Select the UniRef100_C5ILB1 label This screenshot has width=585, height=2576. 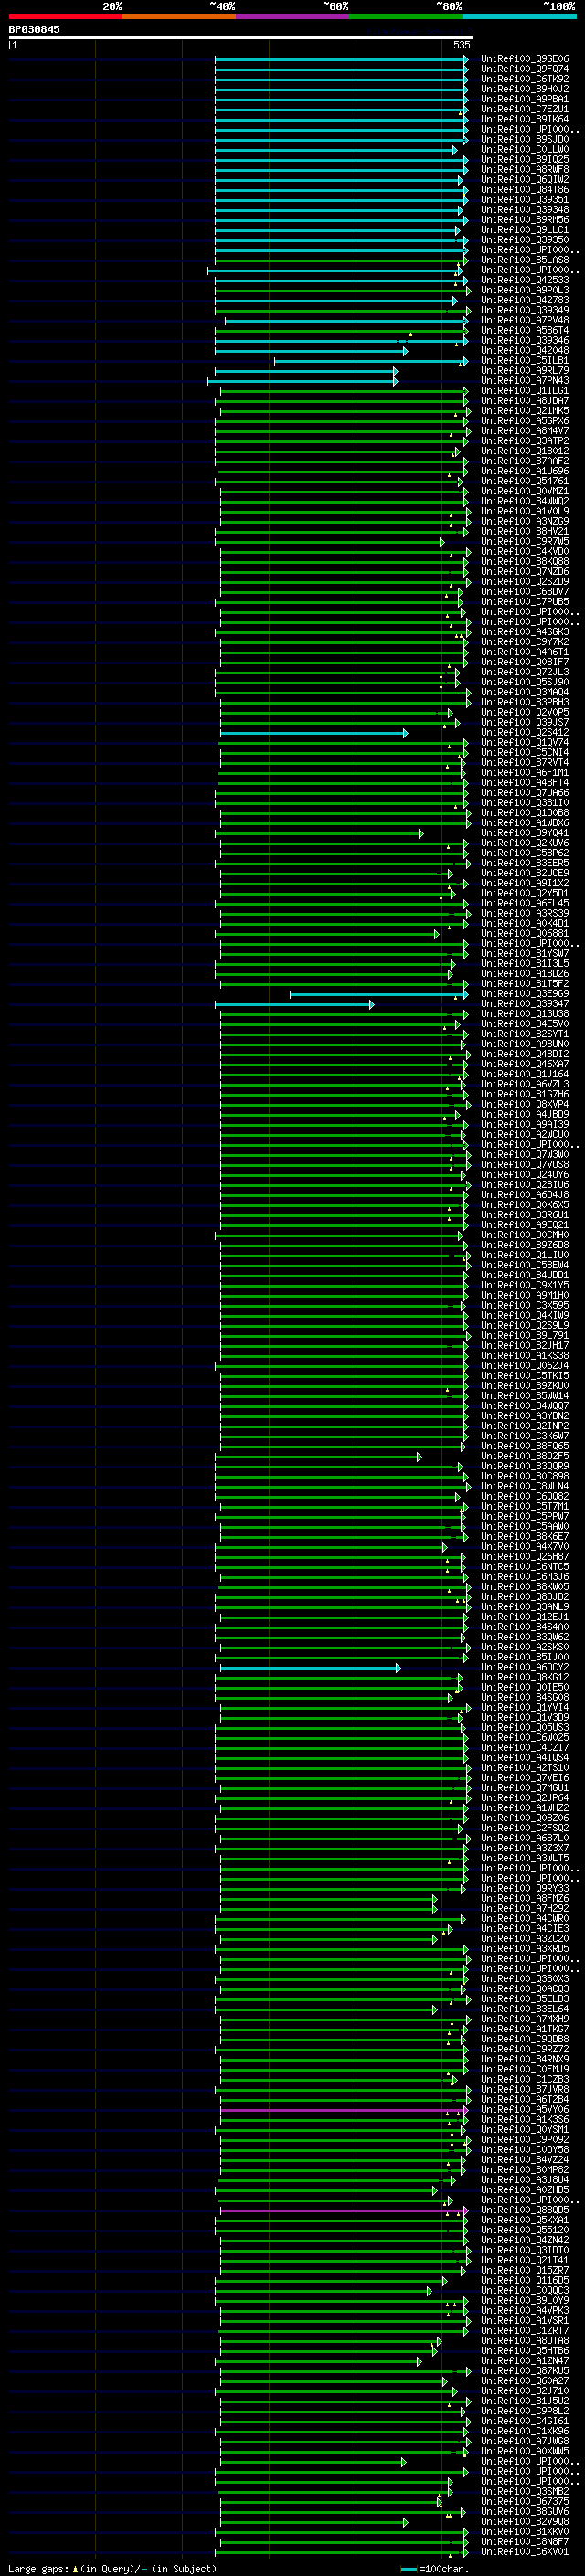pyautogui.click(x=524, y=360)
